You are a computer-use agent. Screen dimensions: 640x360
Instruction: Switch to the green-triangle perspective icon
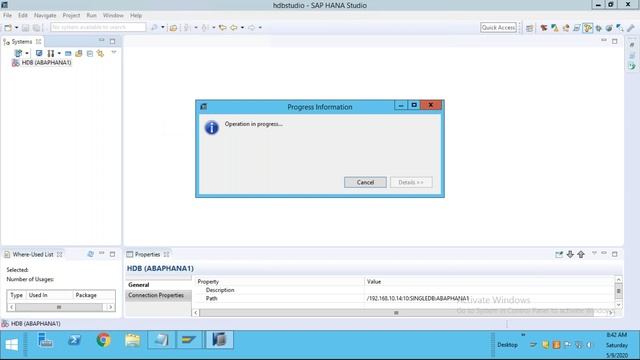pyautogui.click(x=555, y=28)
